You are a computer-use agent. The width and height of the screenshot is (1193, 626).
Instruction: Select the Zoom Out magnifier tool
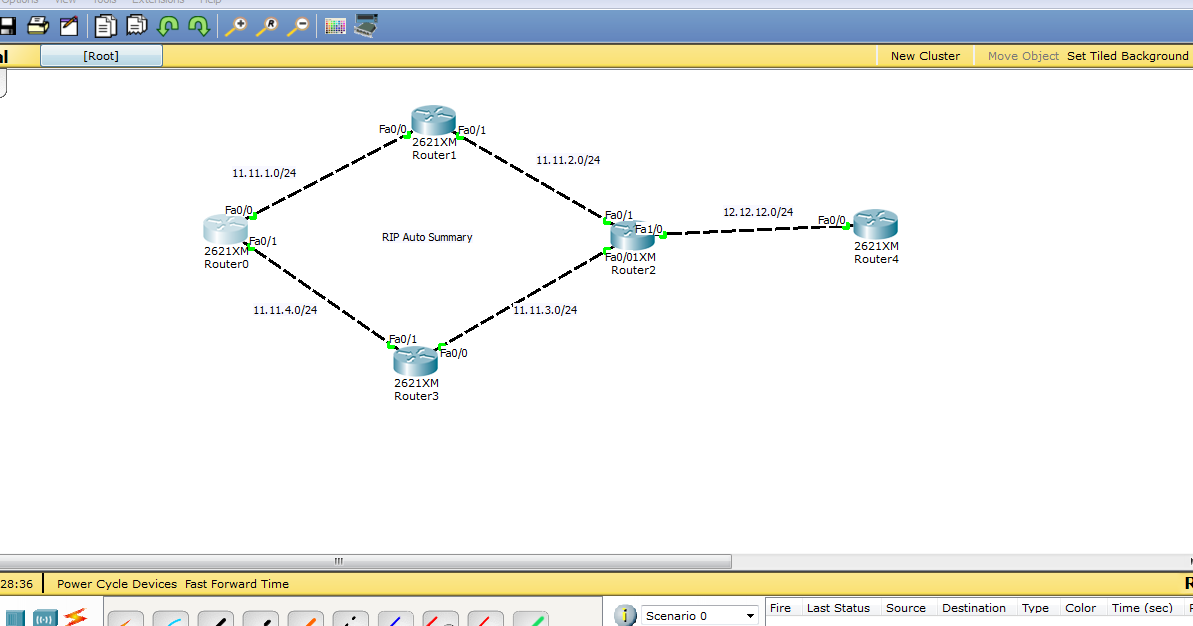297,26
